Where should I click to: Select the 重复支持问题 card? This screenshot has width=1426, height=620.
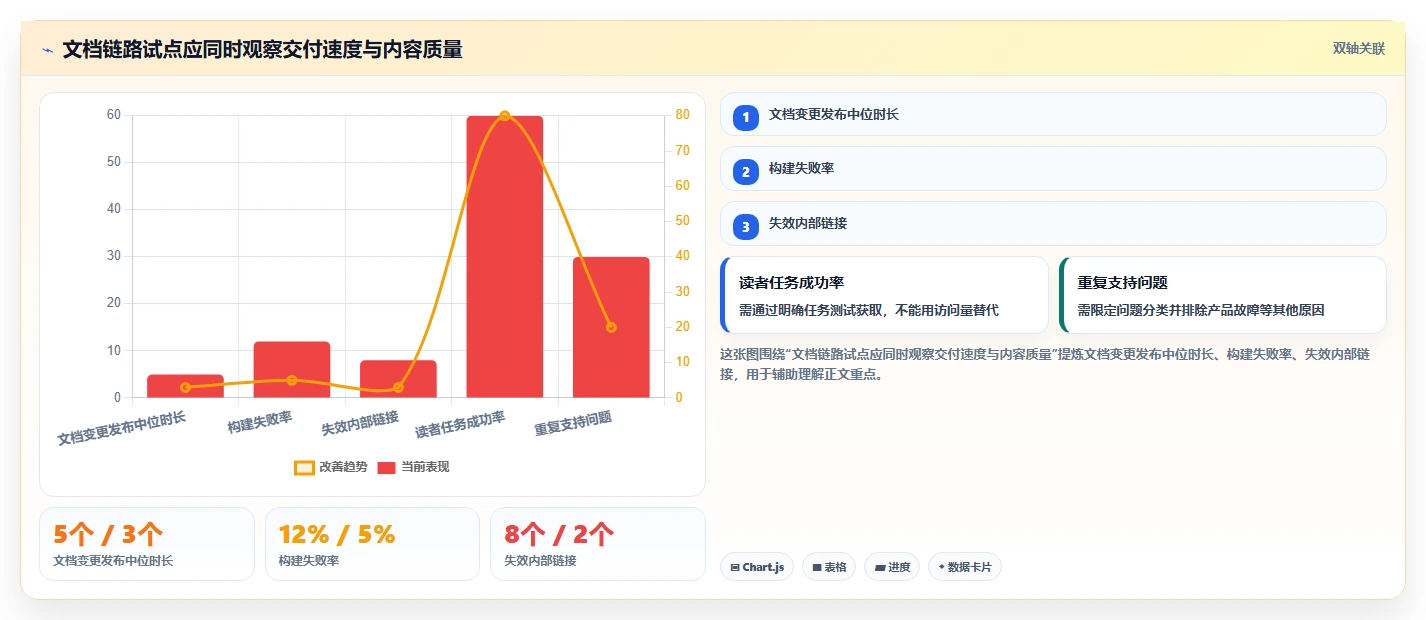tap(1223, 295)
